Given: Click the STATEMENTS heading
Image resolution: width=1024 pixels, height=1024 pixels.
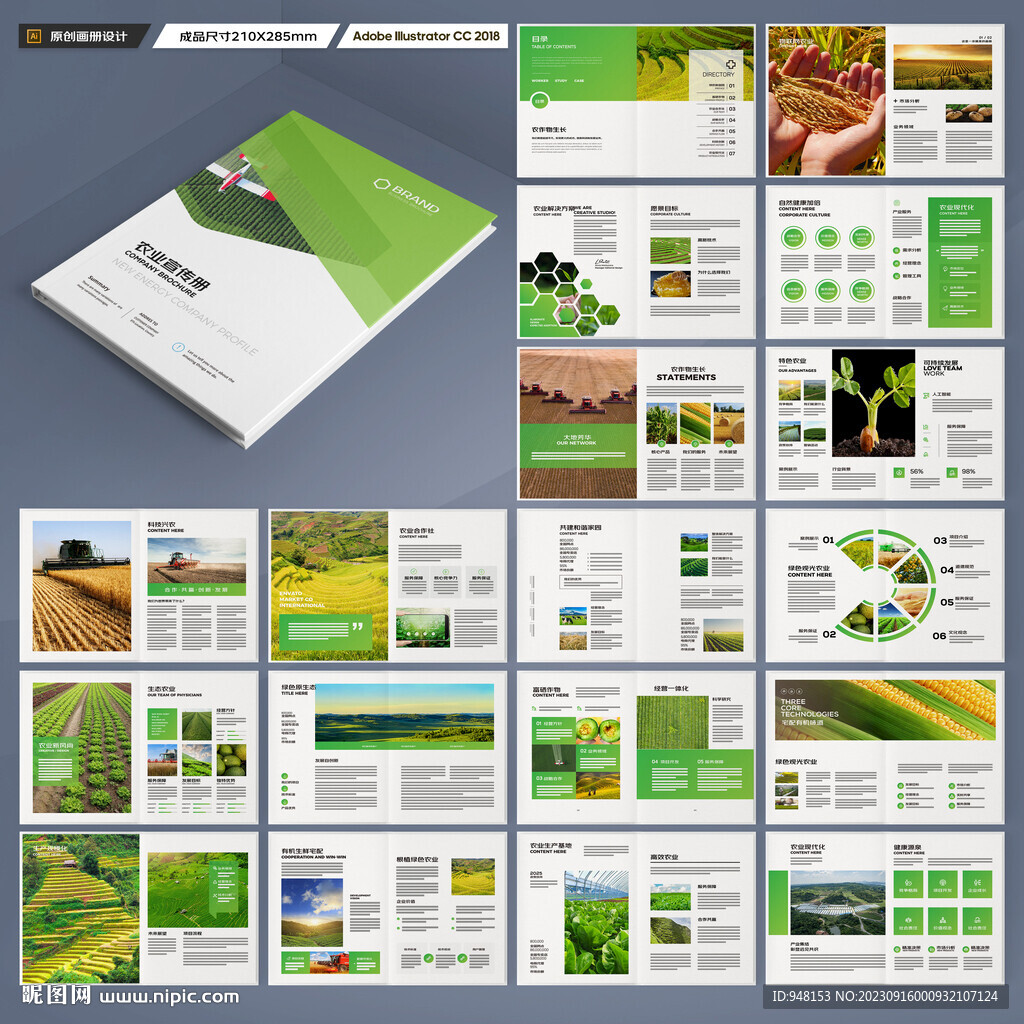Looking at the screenshot, I should tap(686, 377).
